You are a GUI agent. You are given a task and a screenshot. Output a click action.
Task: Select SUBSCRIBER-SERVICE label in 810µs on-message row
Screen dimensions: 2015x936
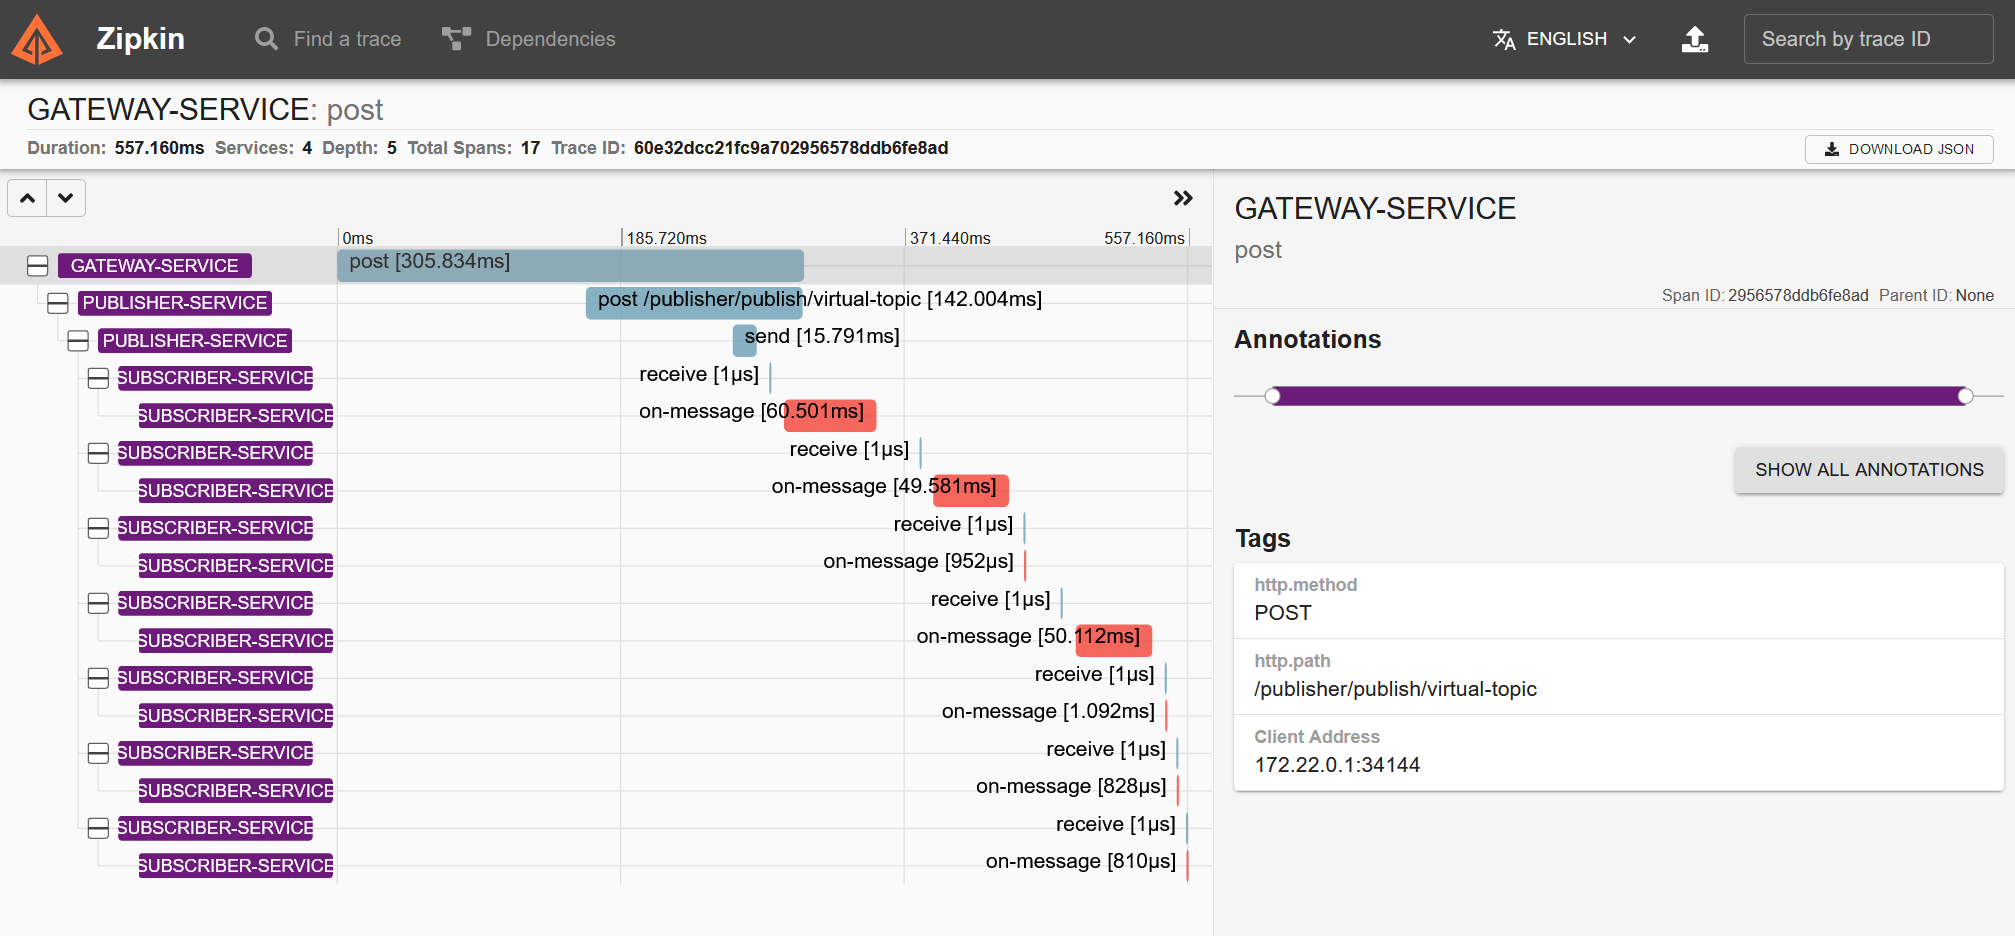pos(236,866)
